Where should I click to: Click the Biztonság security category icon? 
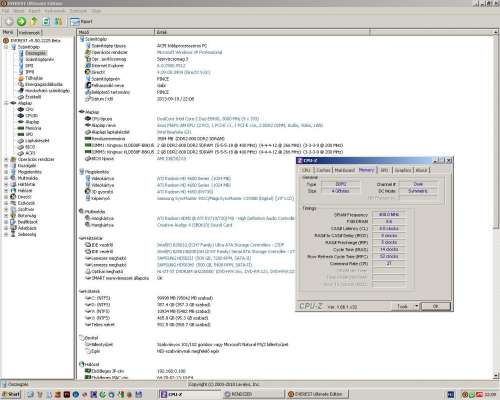pyautogui.click(x=13, y=216)
